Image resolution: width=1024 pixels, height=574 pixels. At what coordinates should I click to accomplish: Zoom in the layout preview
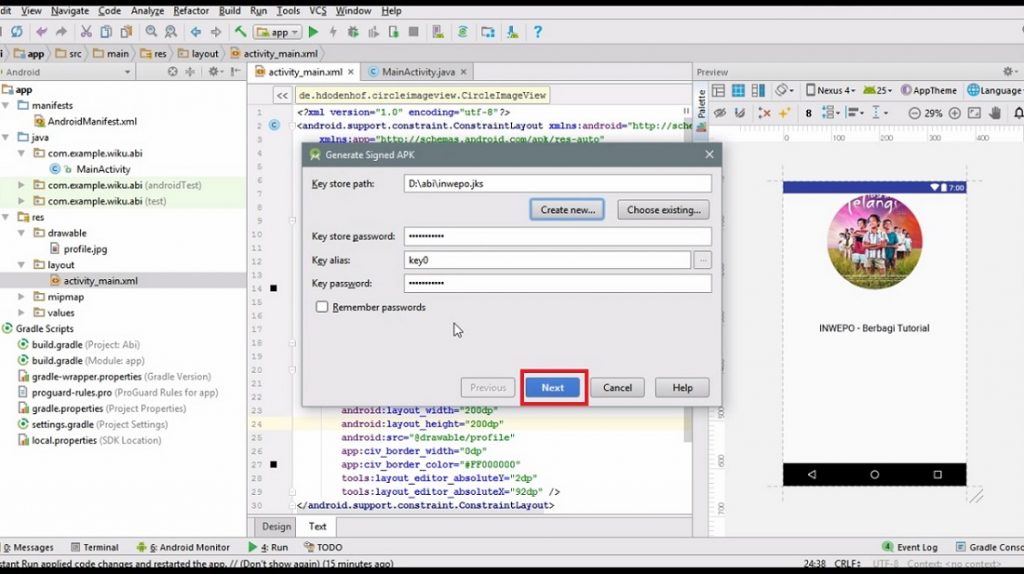point(954,113)
